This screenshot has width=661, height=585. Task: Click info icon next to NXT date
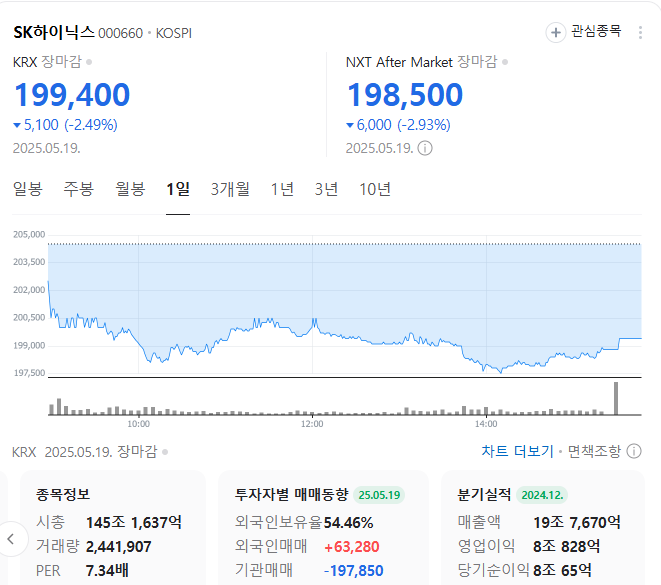click(425, 148)
